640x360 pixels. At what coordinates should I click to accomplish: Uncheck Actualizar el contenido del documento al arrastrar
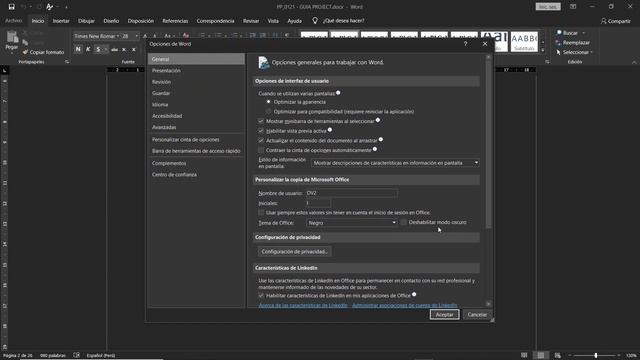(261, 140)
